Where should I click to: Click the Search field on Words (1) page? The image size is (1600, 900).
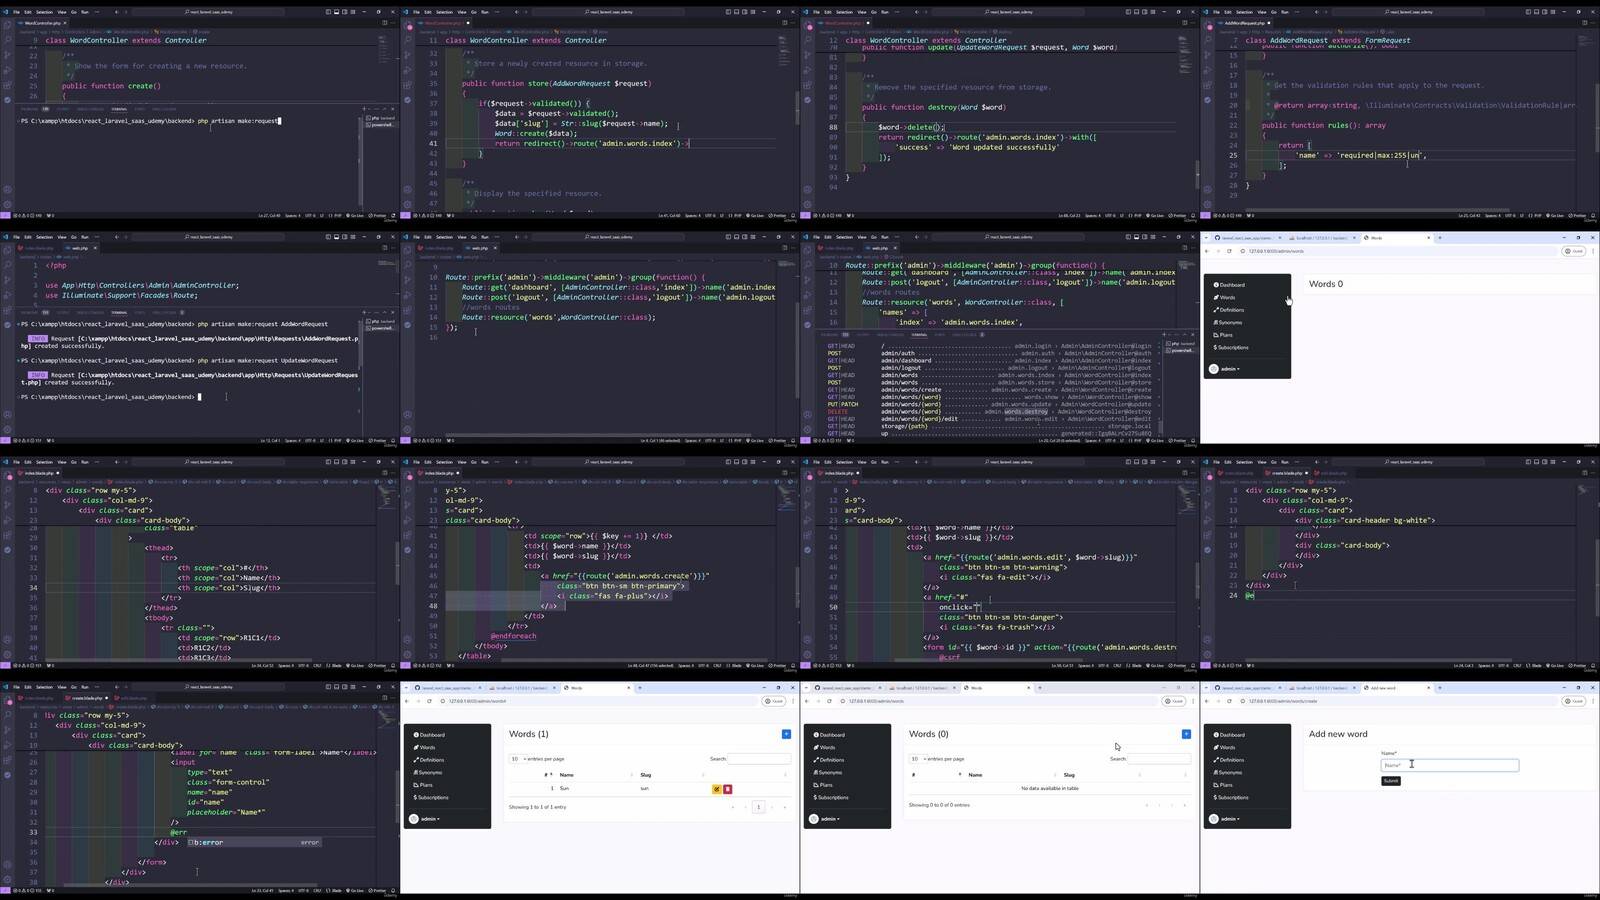coord(759,759)
